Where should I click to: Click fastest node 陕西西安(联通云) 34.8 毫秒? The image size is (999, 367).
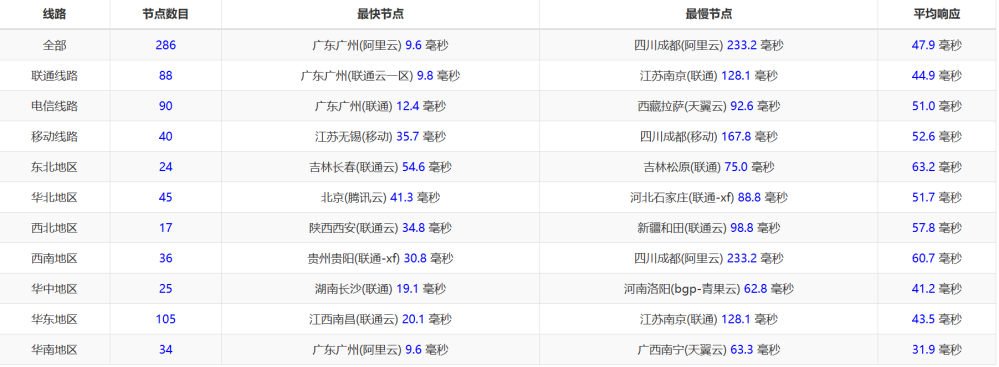tap(380, 227)
